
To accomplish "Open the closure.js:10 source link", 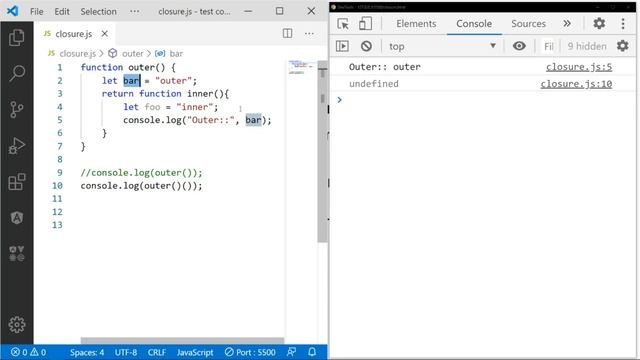I will 576,84.
